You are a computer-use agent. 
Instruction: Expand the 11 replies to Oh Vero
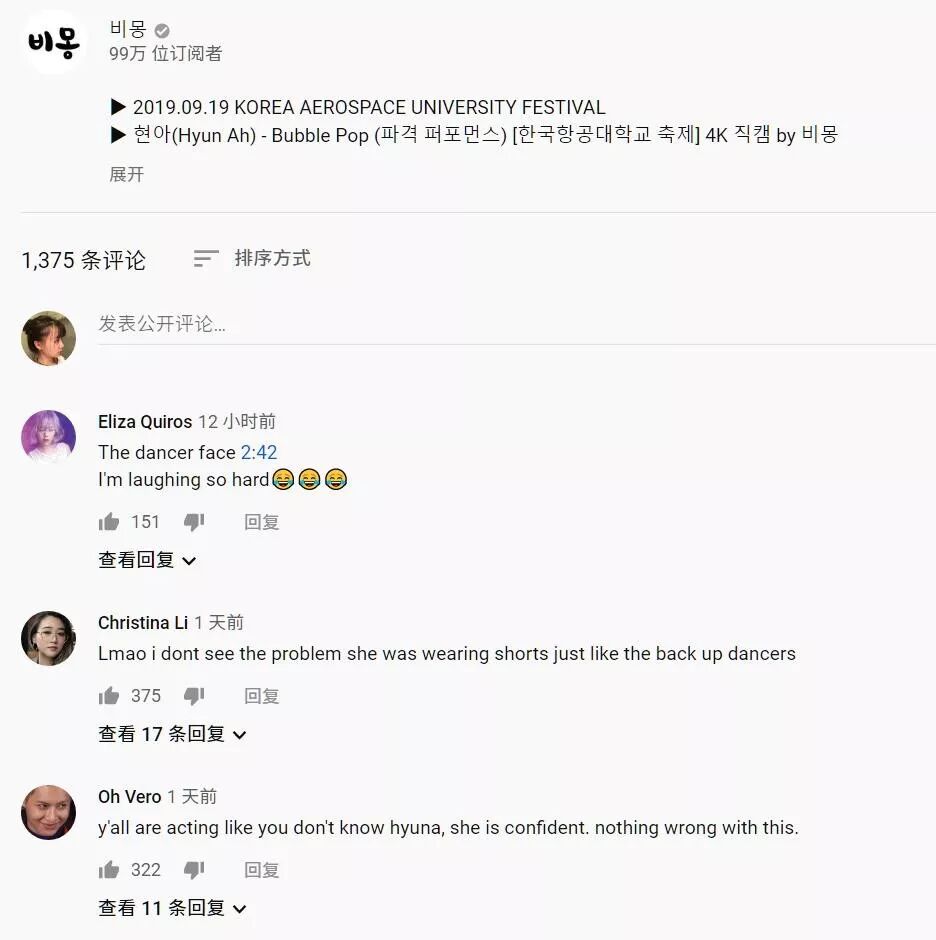click(x=172, y=908)
